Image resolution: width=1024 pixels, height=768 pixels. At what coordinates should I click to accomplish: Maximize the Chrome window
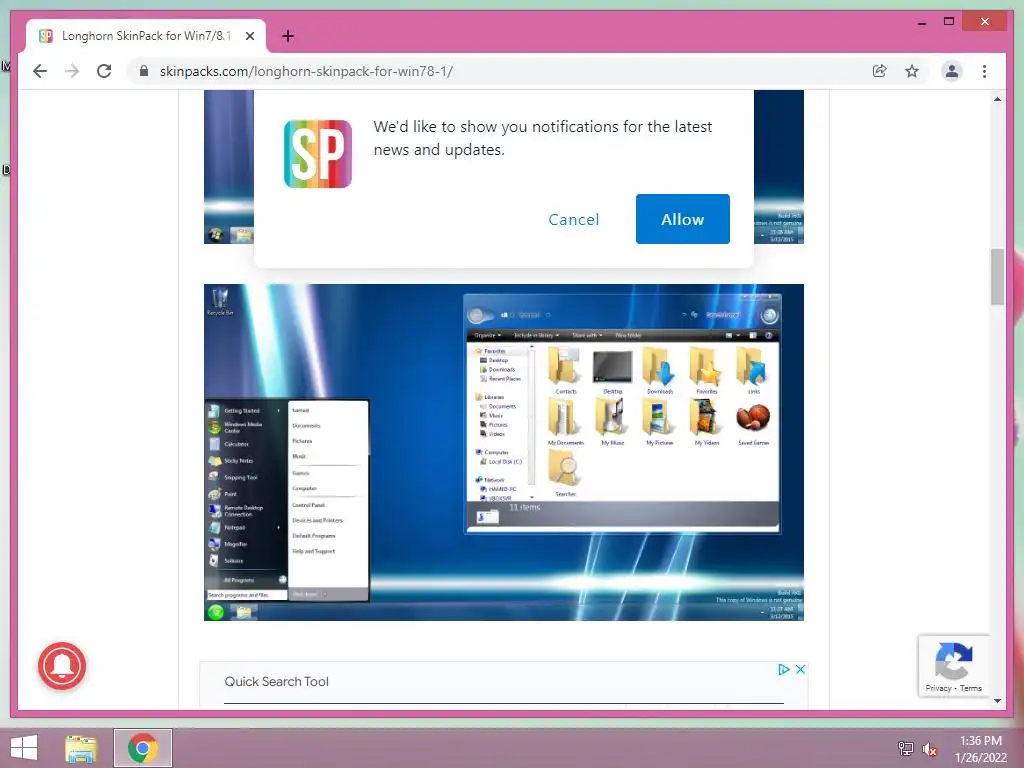point(949,22)
